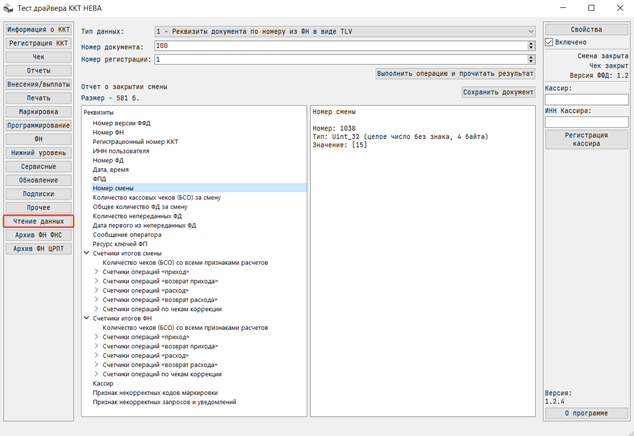The width and height of the screenshot is (634, 436).
Task: Click the «ИНН Кассира» text field
Action: coord(586,122)
